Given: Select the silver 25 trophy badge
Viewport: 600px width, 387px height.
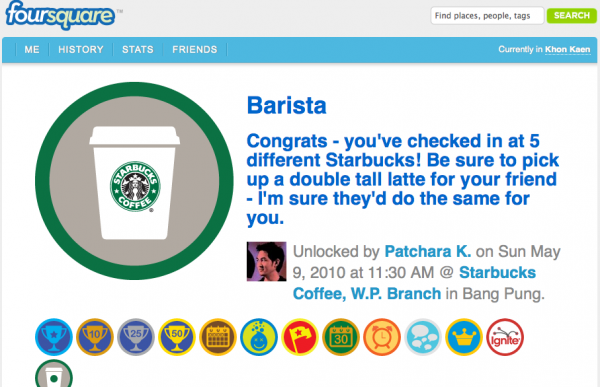Looking at the screenshot, I should [x=136, y=337].
